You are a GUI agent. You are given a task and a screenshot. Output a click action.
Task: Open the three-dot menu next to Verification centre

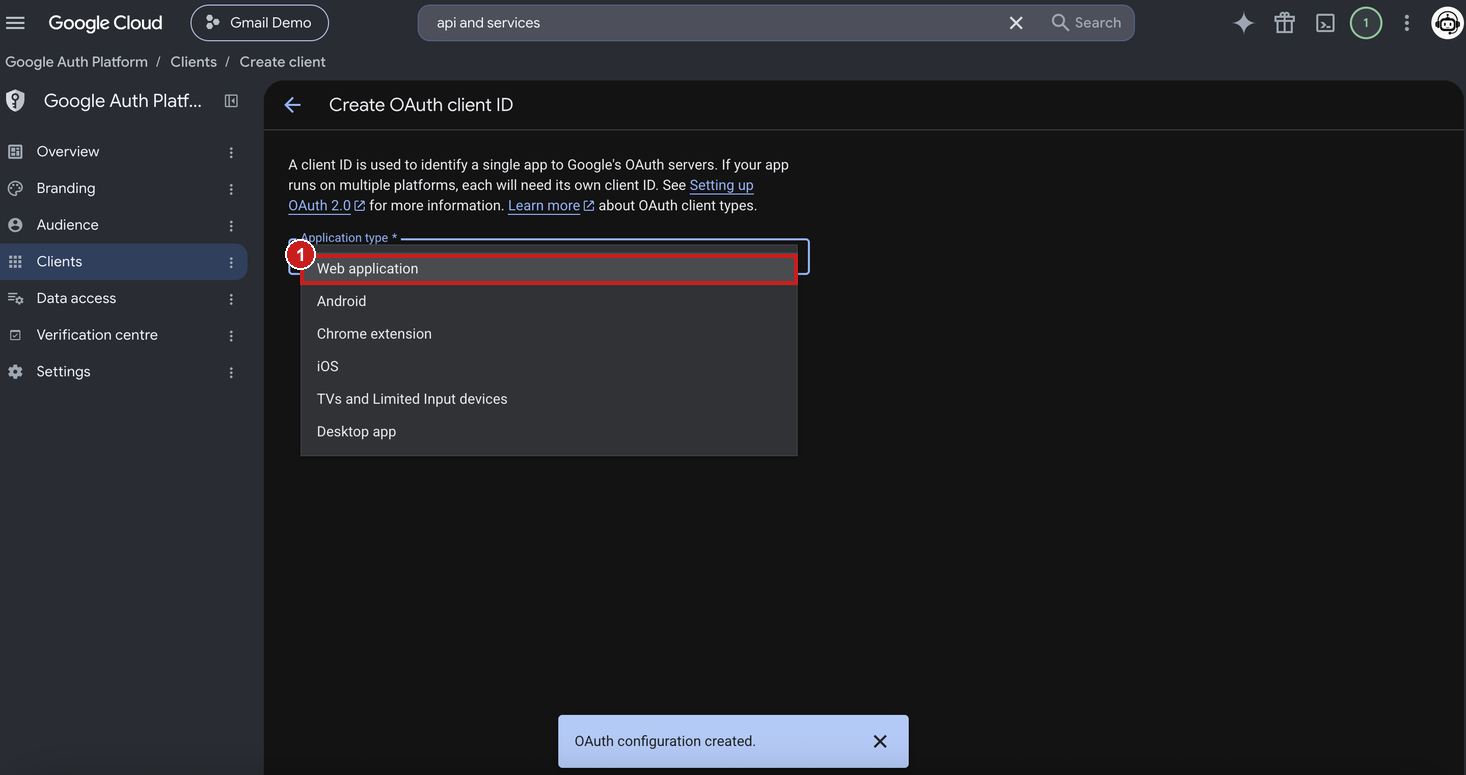[x=231, y=336]
